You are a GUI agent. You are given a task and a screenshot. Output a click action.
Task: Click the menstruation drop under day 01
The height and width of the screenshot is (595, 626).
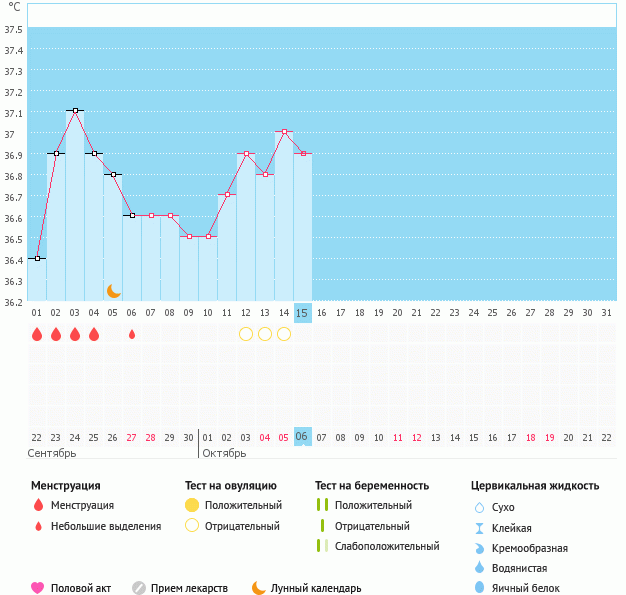click(37, 334)
